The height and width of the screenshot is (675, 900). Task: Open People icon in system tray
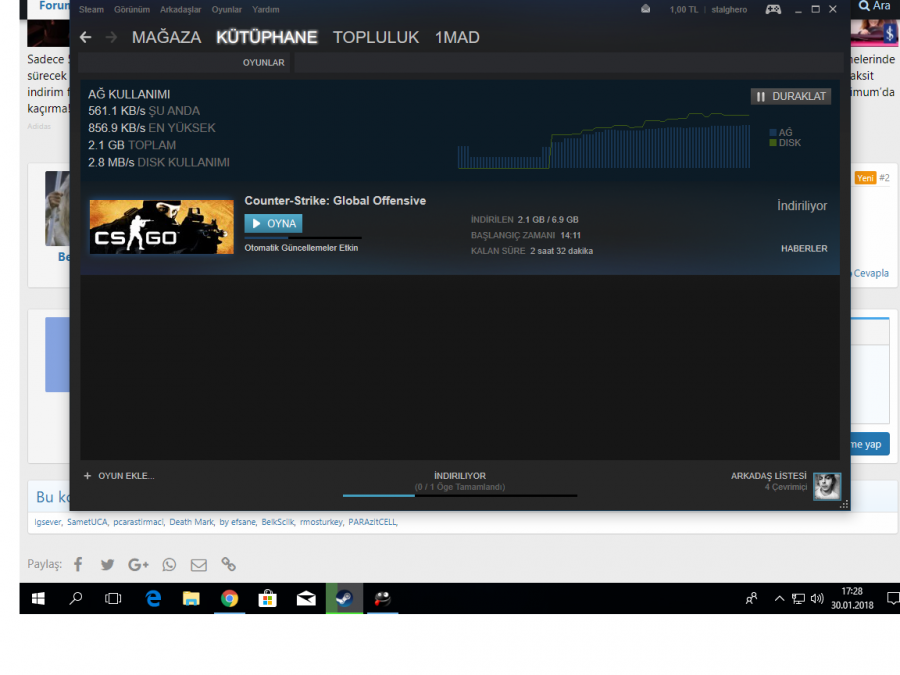click(x=751, y=599)
